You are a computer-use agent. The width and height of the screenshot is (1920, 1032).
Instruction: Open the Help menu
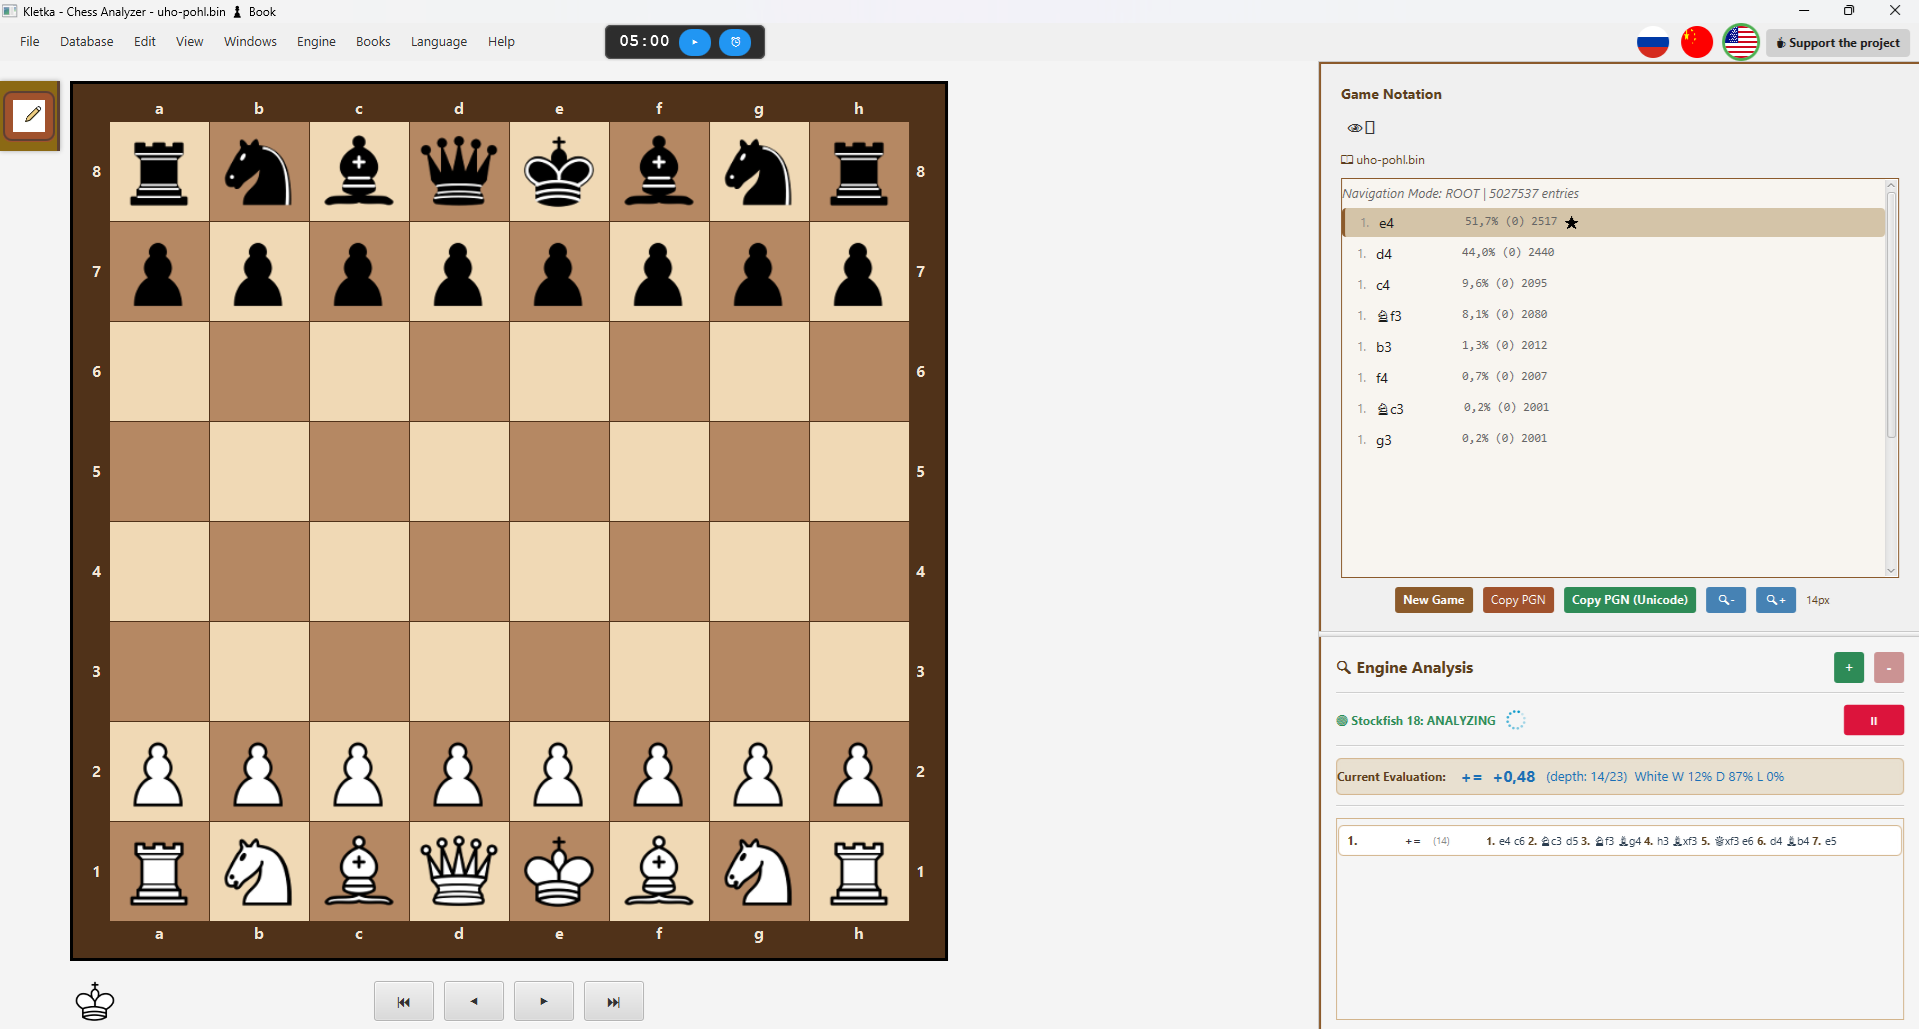coord(501,42)
